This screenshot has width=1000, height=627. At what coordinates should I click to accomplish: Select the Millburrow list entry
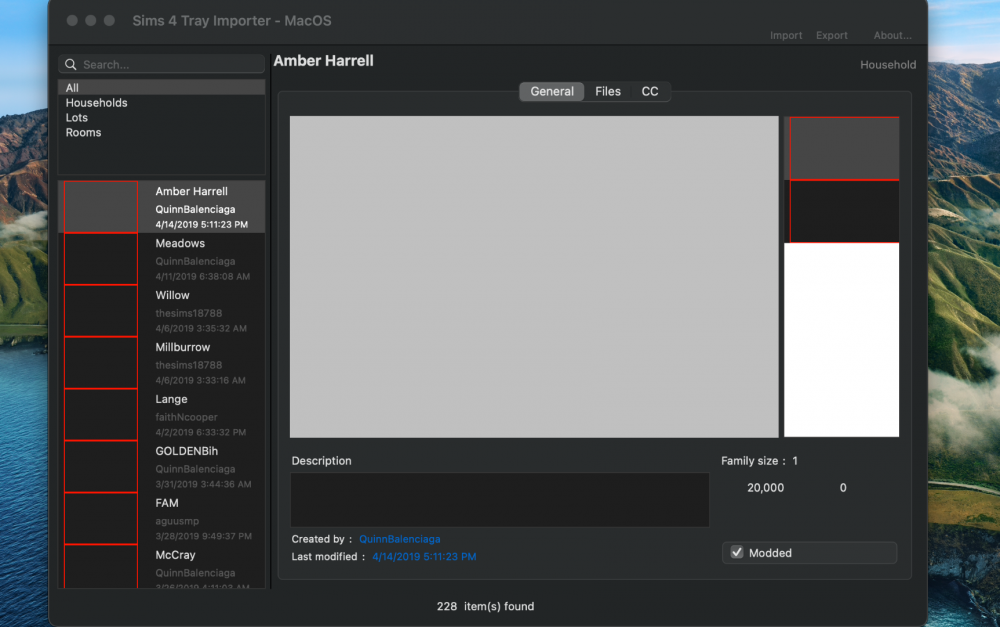162,363
